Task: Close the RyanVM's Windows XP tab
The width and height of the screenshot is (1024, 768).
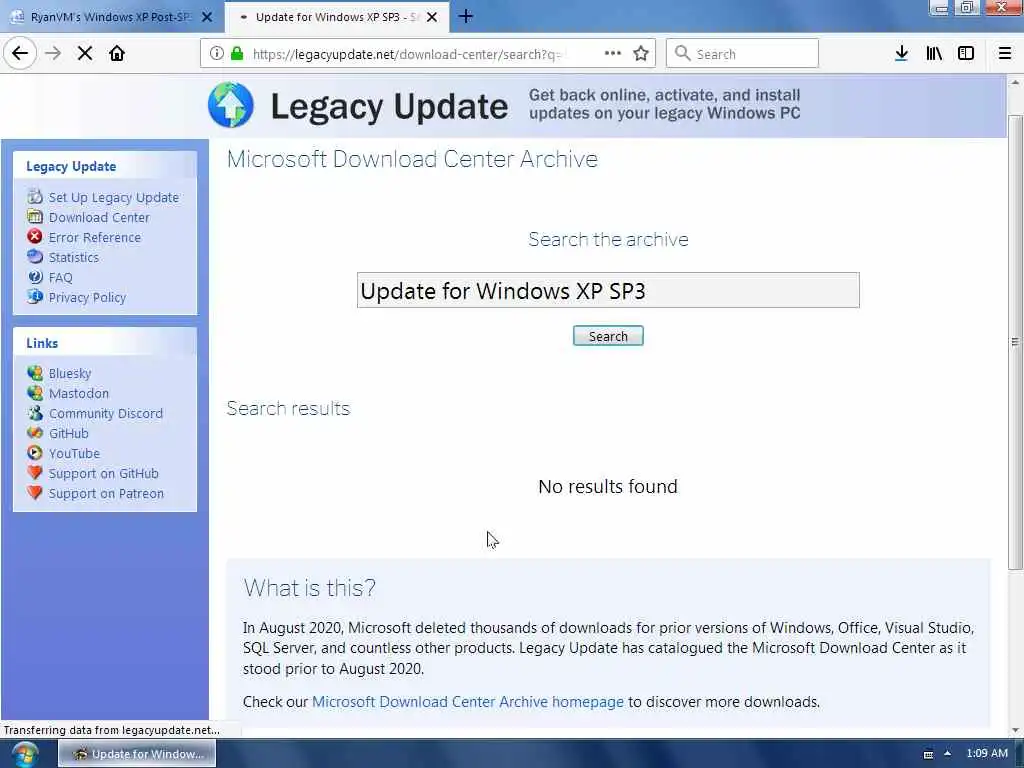Action: point(207,17)
